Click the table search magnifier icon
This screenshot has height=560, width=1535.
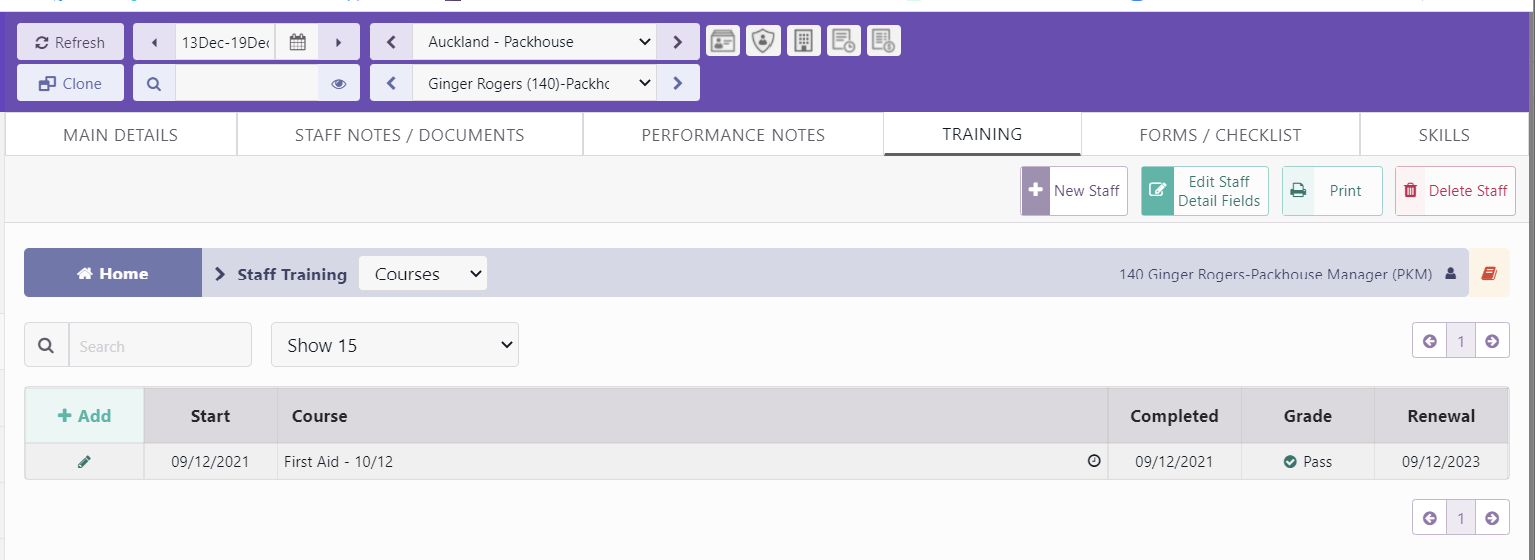pyautogui.click(x=46, y=345)
